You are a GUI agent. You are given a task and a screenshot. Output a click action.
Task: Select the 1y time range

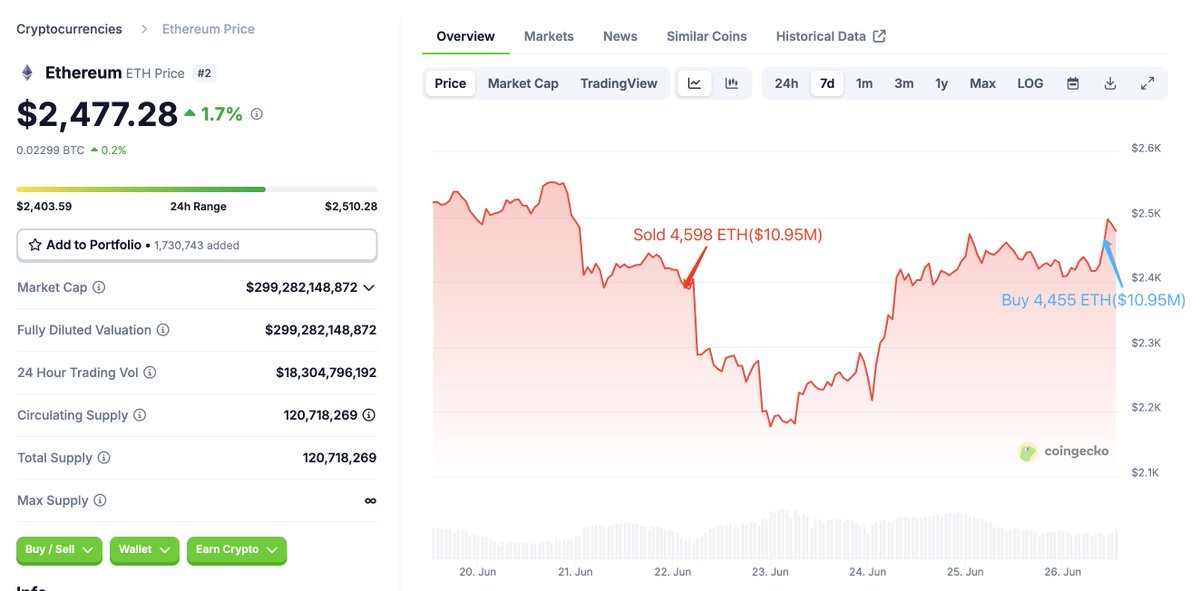coord(942,83)
